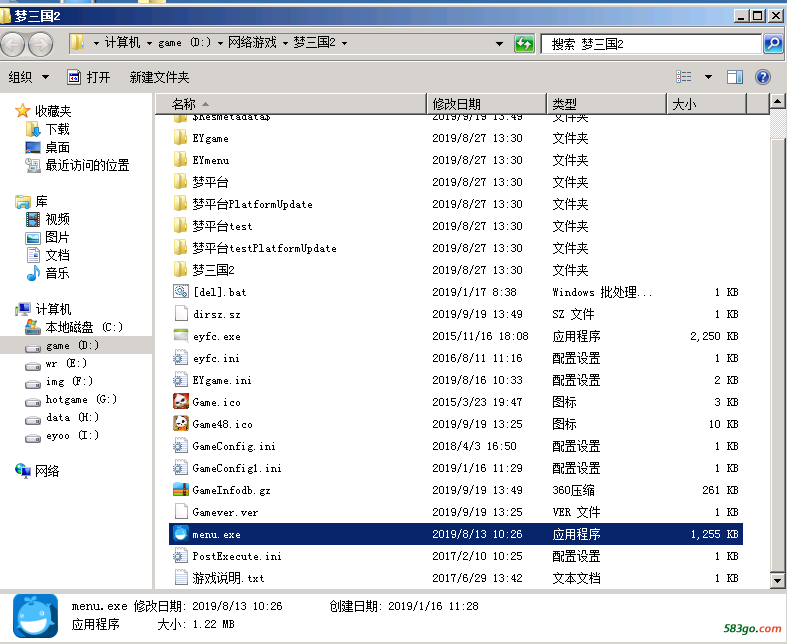Sort by 名称 column header
This screenshot has height=644, width=787.
pos(291,104)
